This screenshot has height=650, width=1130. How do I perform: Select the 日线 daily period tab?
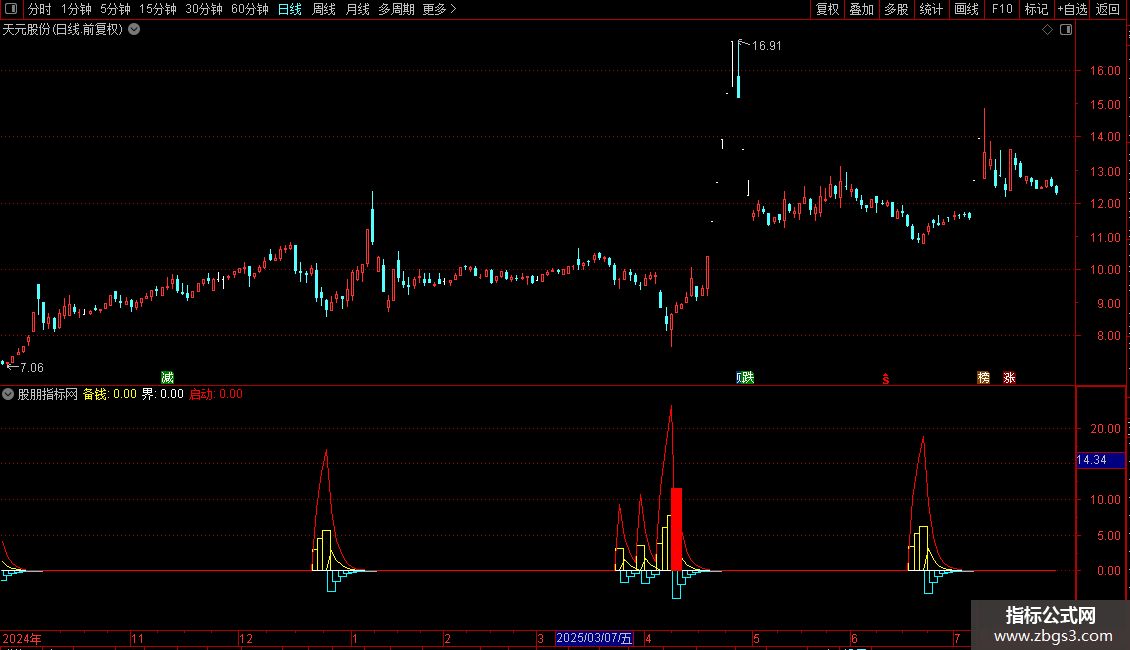[290, 9]
